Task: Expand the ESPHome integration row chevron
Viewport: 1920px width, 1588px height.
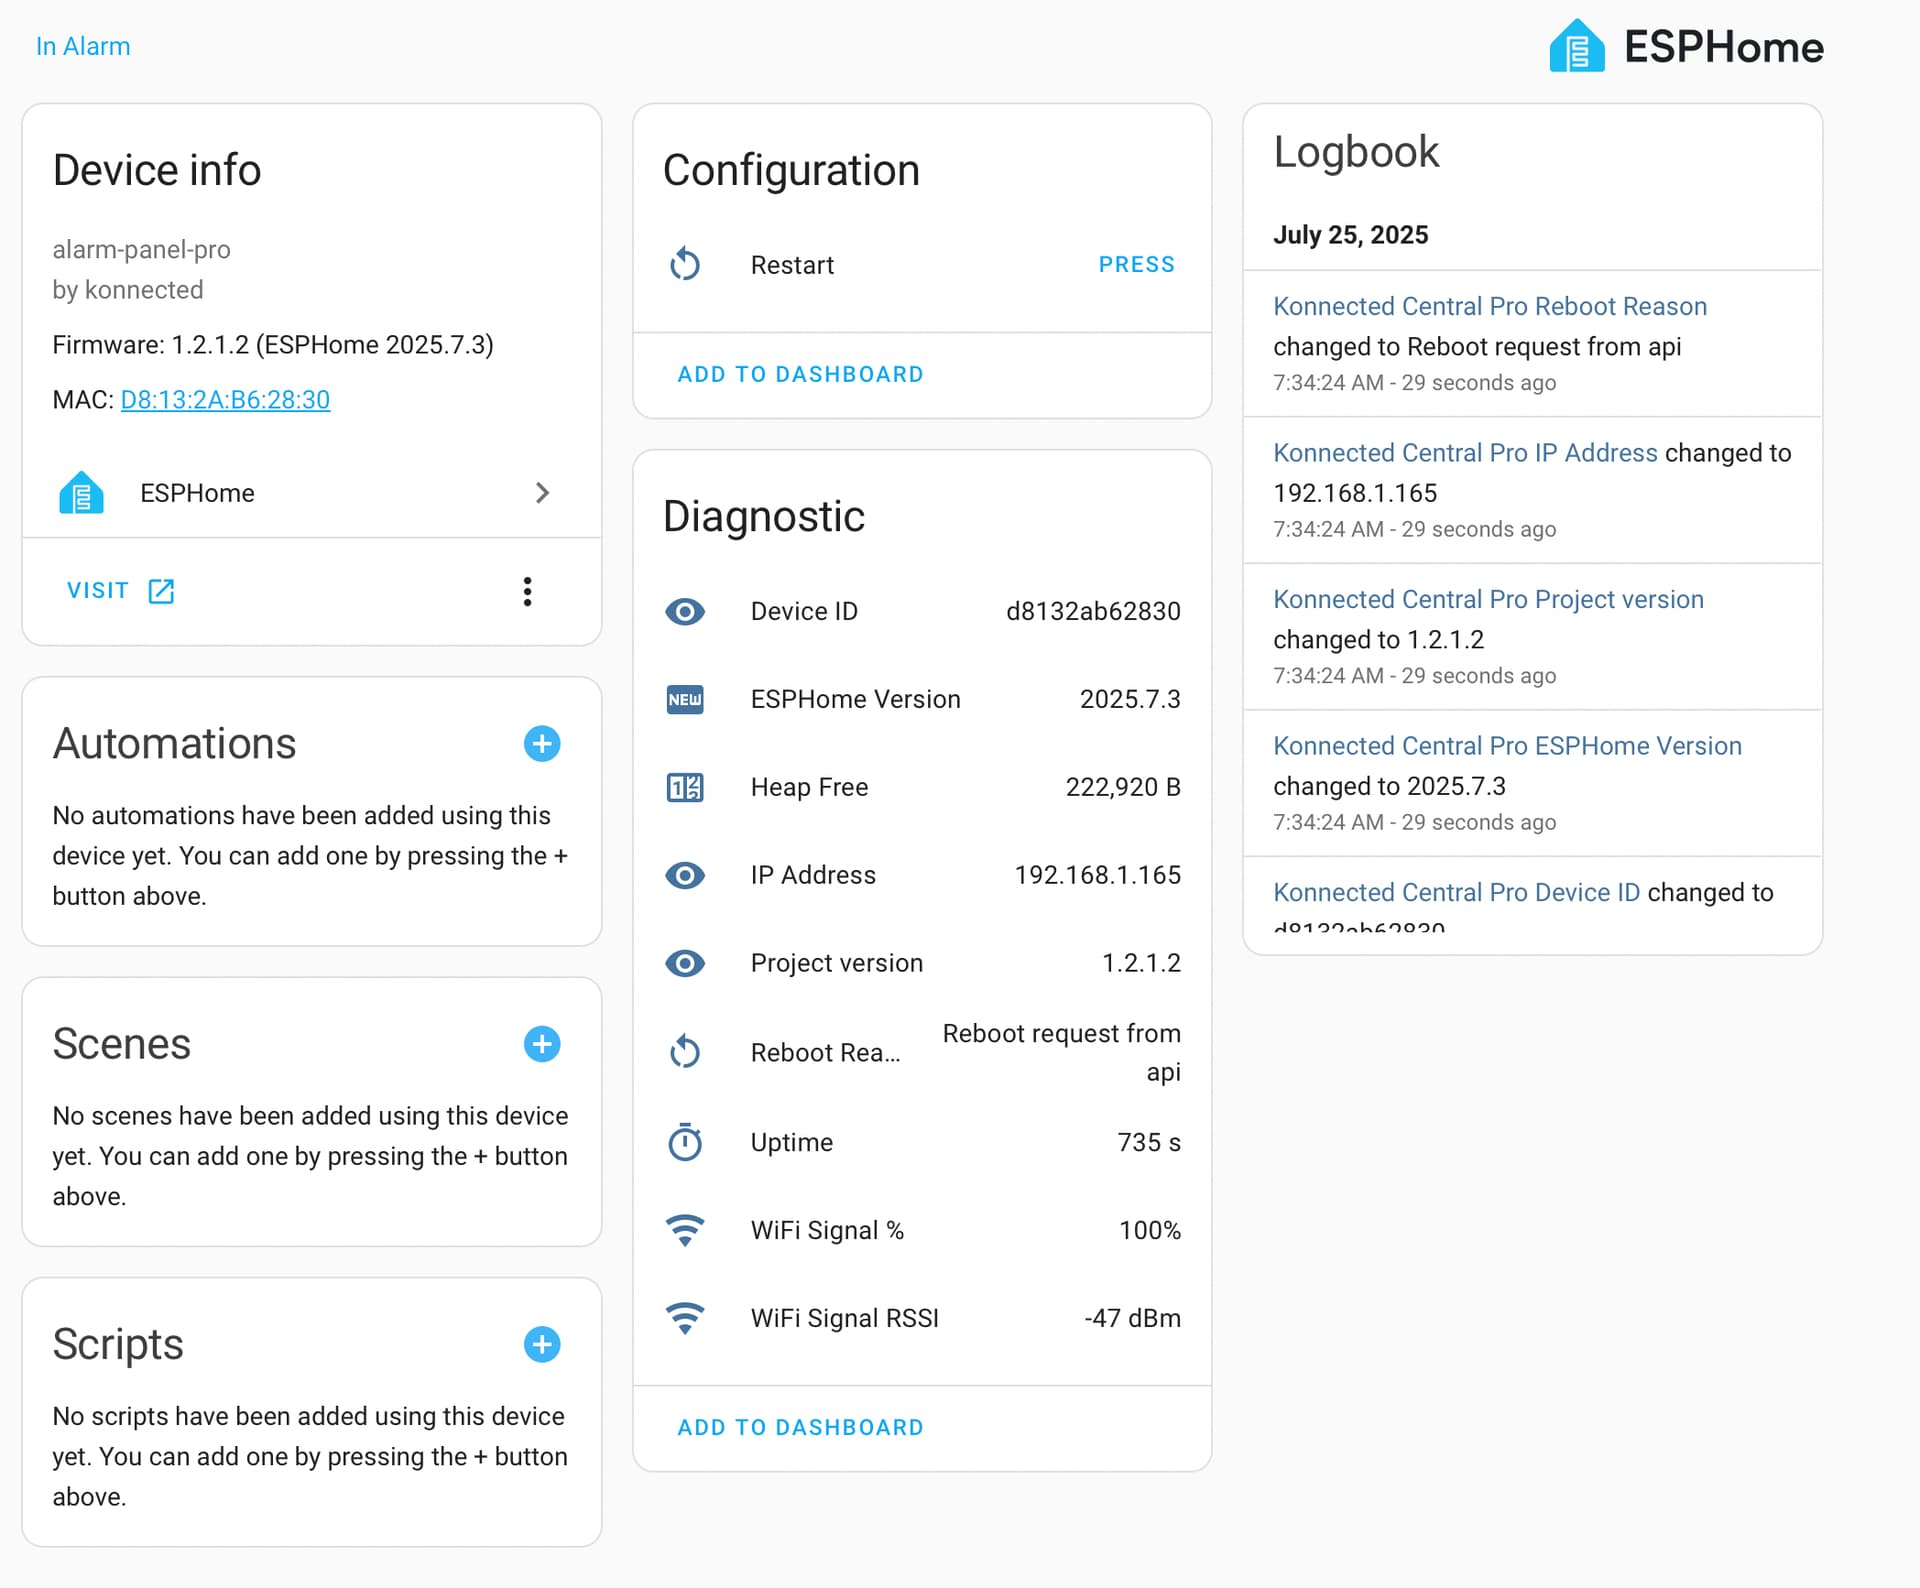Action: tap(542, 493)
